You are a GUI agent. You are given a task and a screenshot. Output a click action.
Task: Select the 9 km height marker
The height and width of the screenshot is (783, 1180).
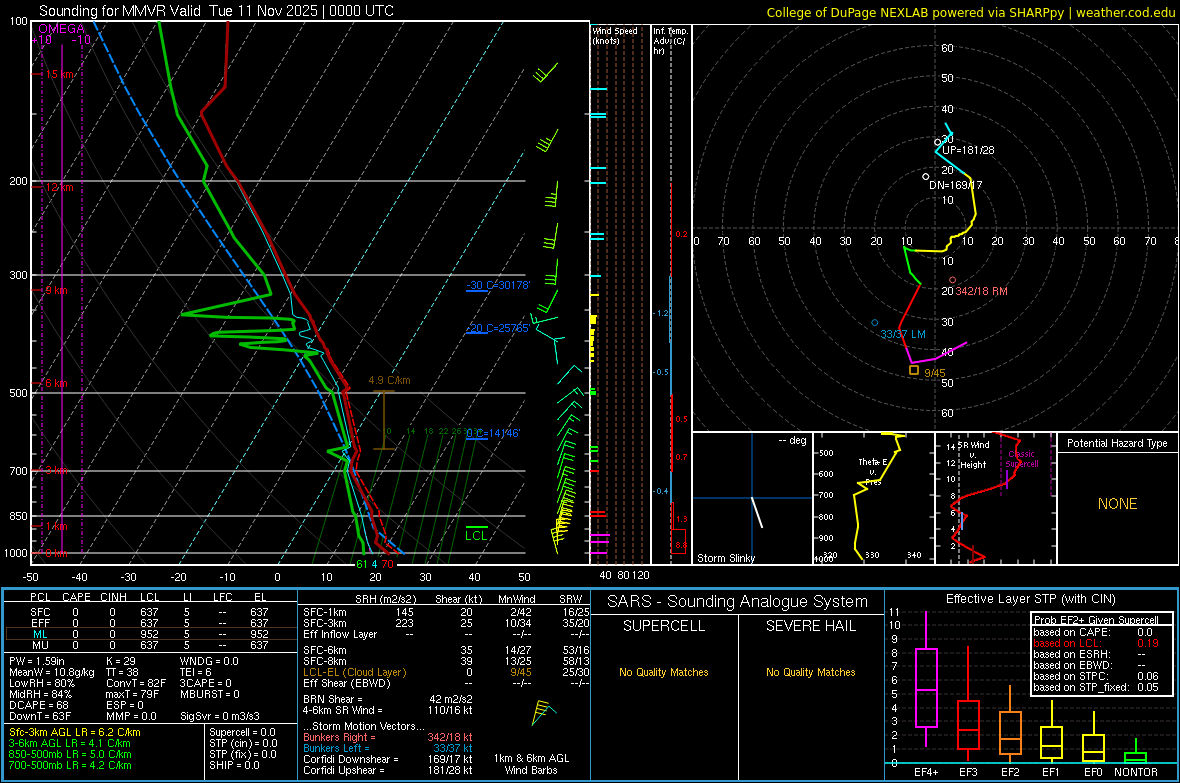[x=56, y=290]
